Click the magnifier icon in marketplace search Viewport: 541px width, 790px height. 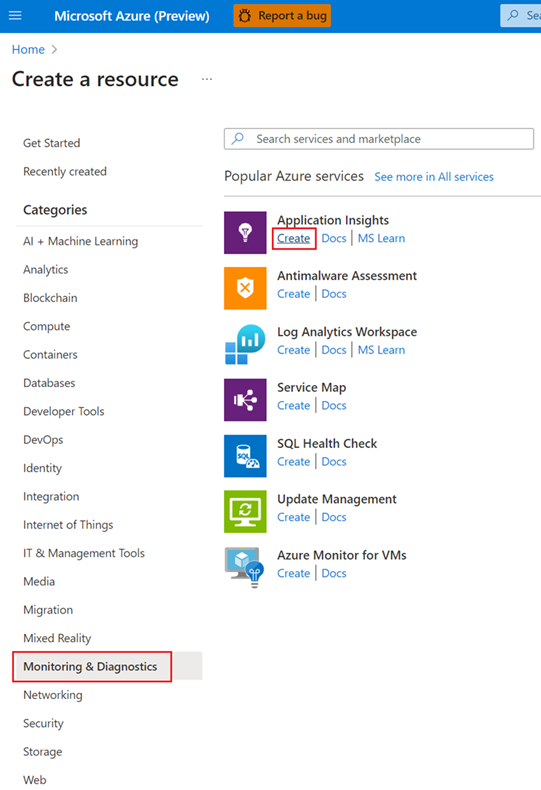[x=238, y=139]
